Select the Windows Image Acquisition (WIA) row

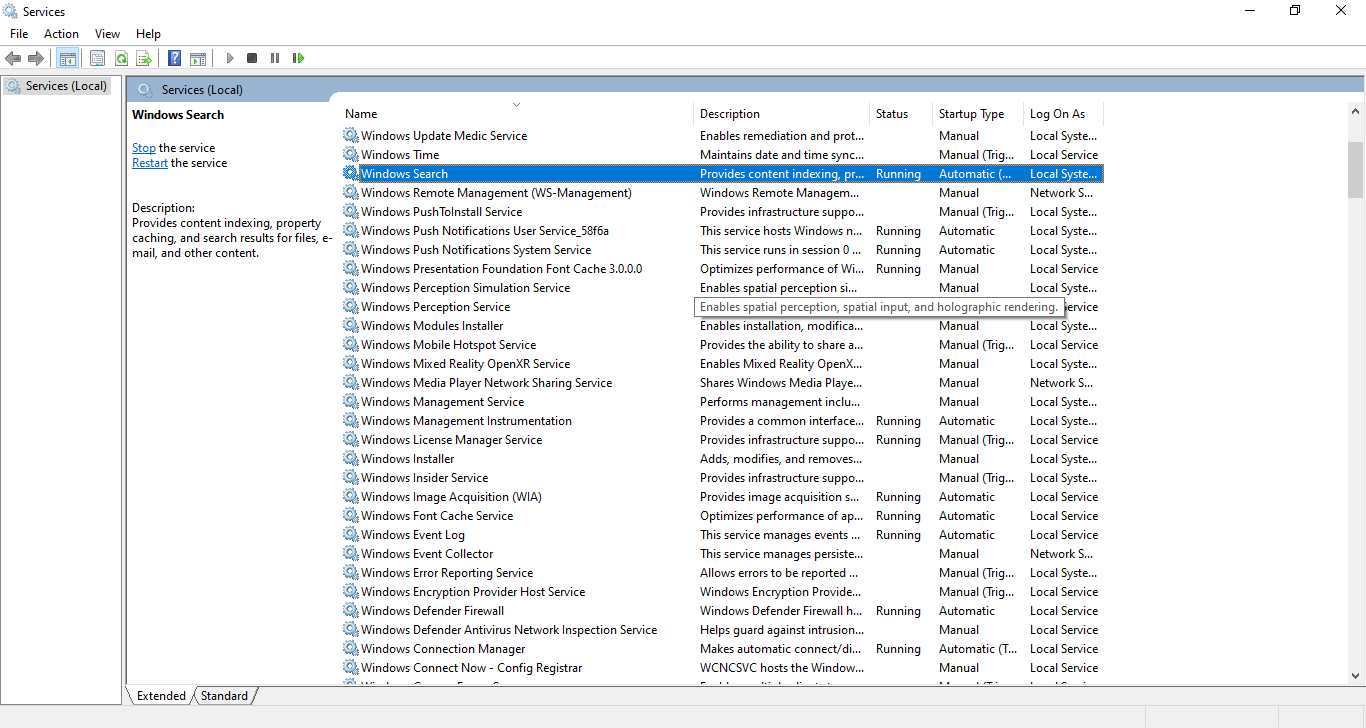pos(722,496)
